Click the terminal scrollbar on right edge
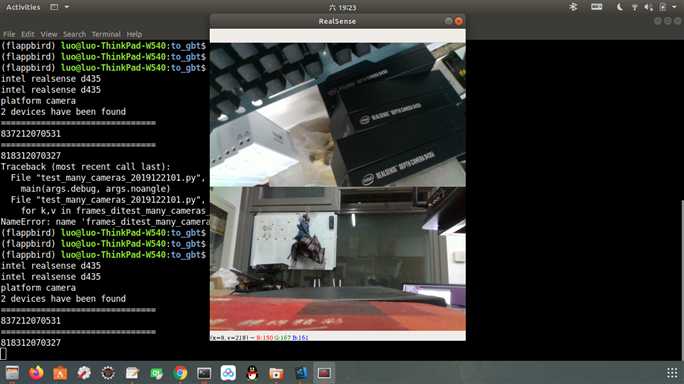This screenshot has width=684, height=384. 682,279
